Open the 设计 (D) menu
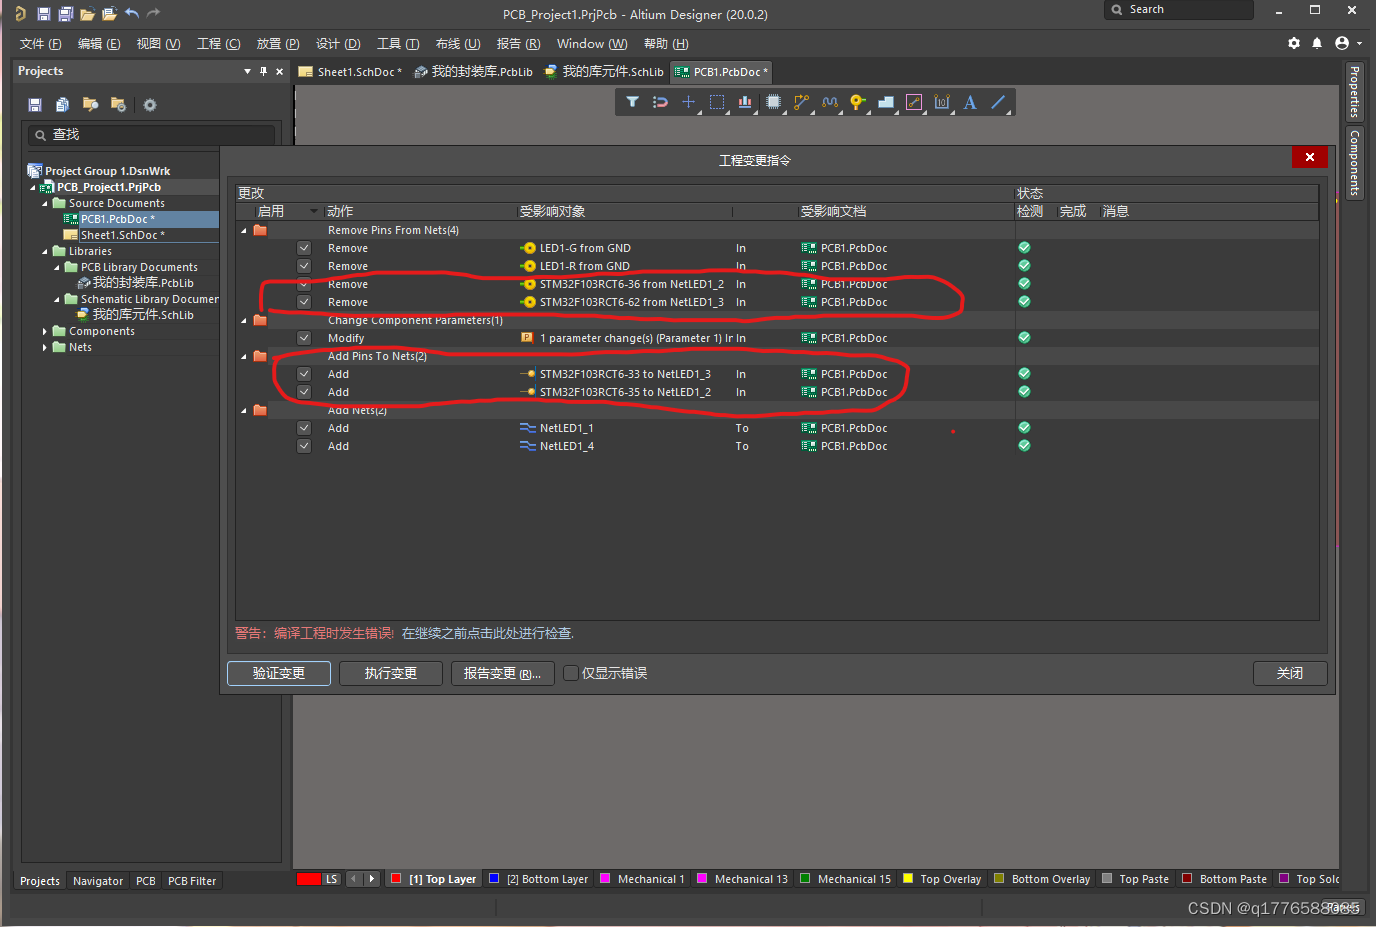The width and height of the screenshot is (1376, 927). pos(338,44)
